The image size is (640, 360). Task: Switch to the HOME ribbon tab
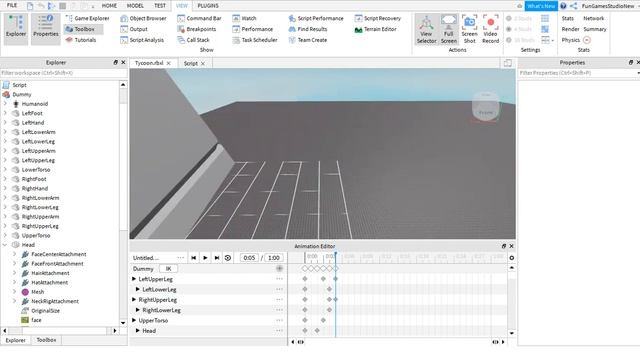[109, 6]
